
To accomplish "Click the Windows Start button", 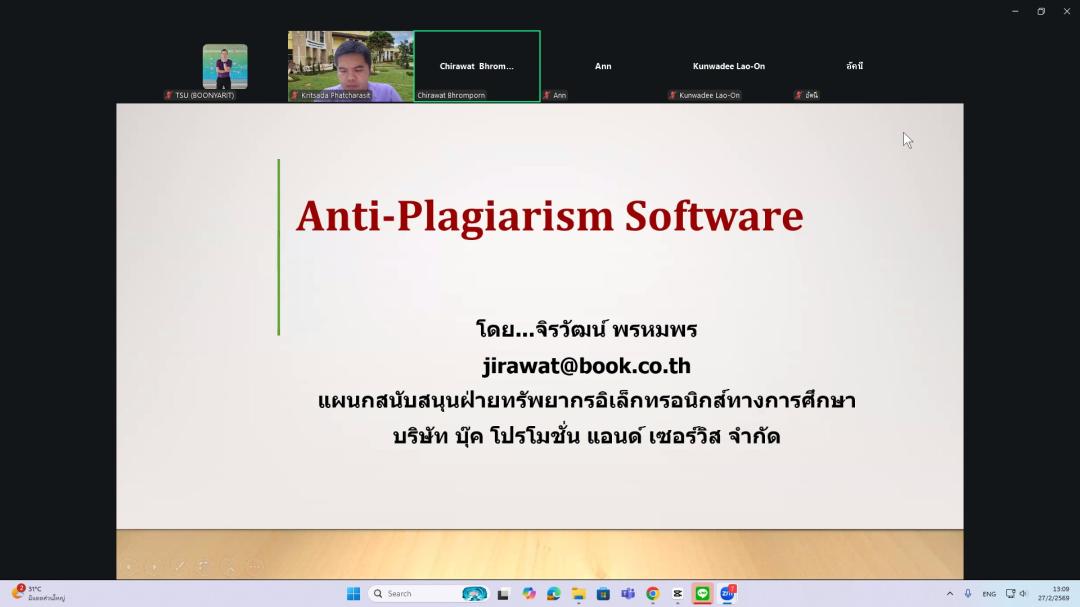I will (353, 593).
